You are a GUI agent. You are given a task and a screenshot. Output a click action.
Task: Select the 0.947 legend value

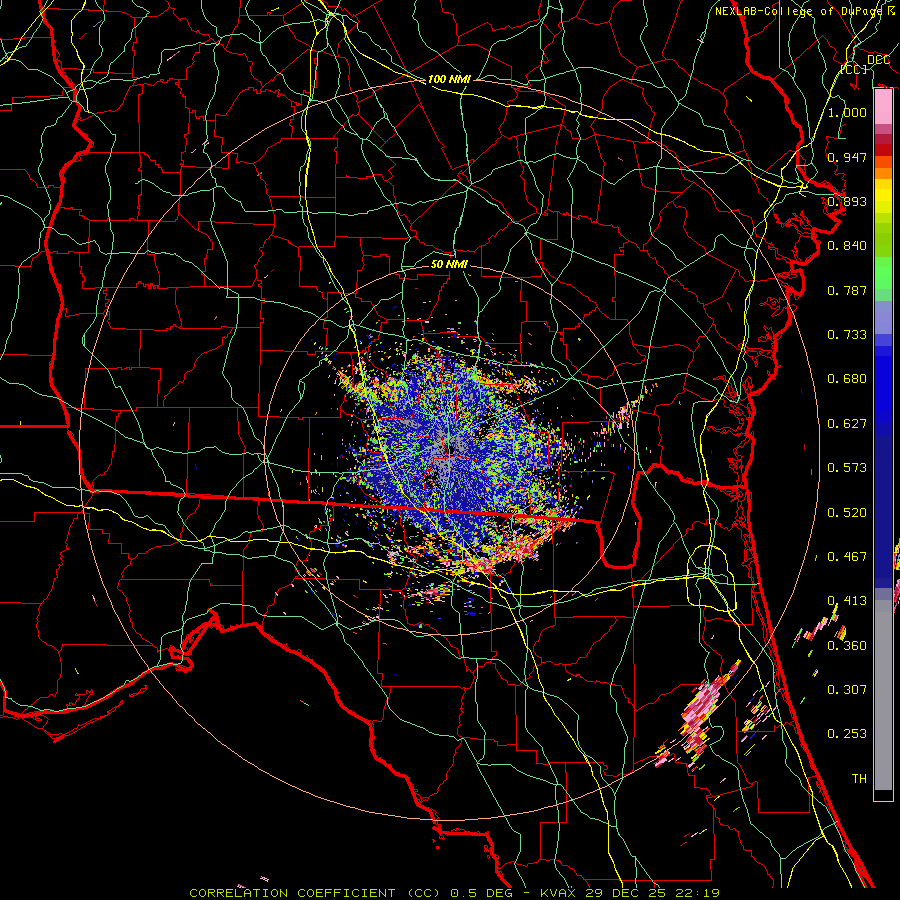tap(847, 157)
